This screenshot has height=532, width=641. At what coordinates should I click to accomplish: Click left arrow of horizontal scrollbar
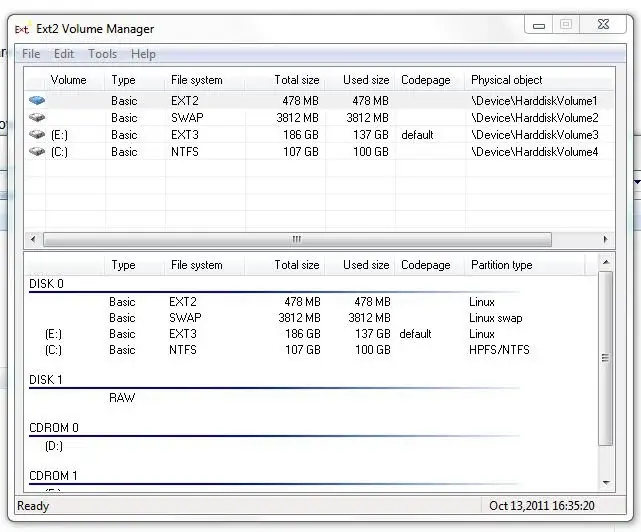tap(33, 239)
